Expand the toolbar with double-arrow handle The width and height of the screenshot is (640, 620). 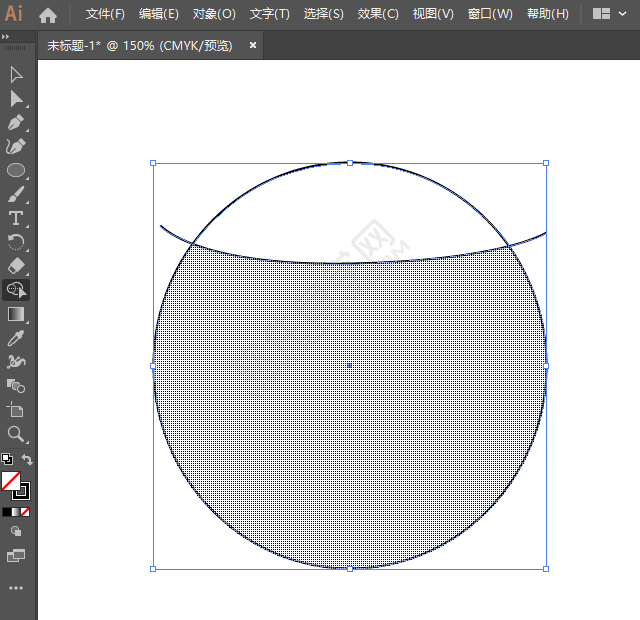point(7,36)
